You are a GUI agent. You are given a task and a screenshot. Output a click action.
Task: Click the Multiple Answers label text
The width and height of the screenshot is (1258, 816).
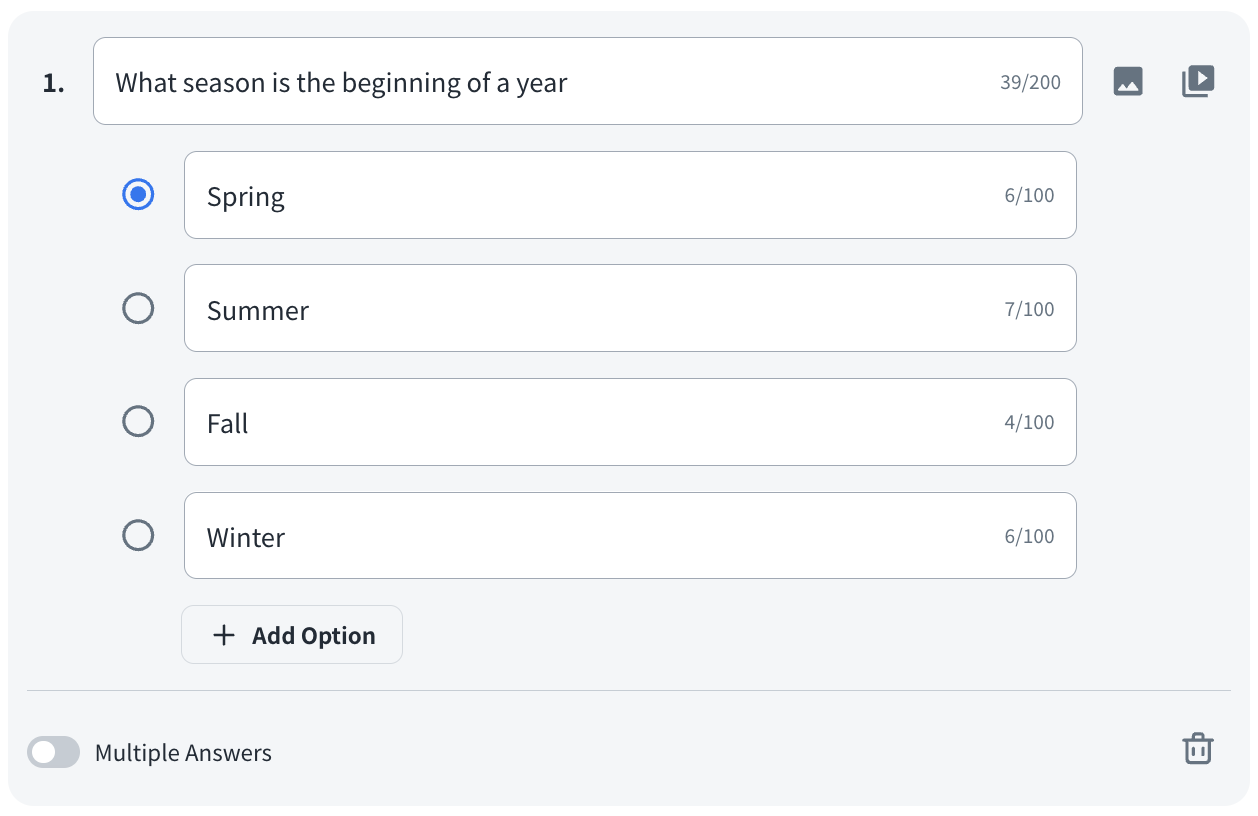[183, 753]
